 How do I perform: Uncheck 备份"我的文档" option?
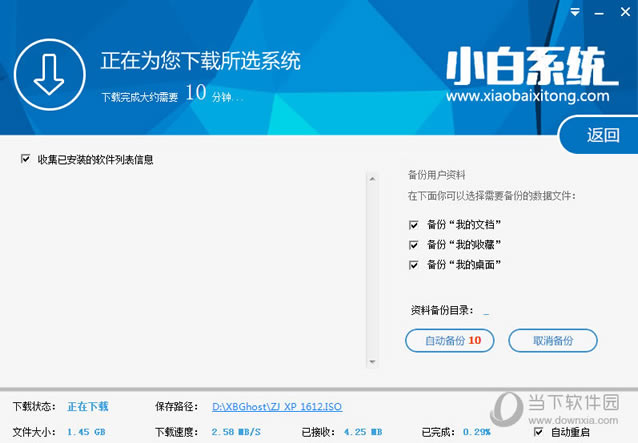coord(414,224)
